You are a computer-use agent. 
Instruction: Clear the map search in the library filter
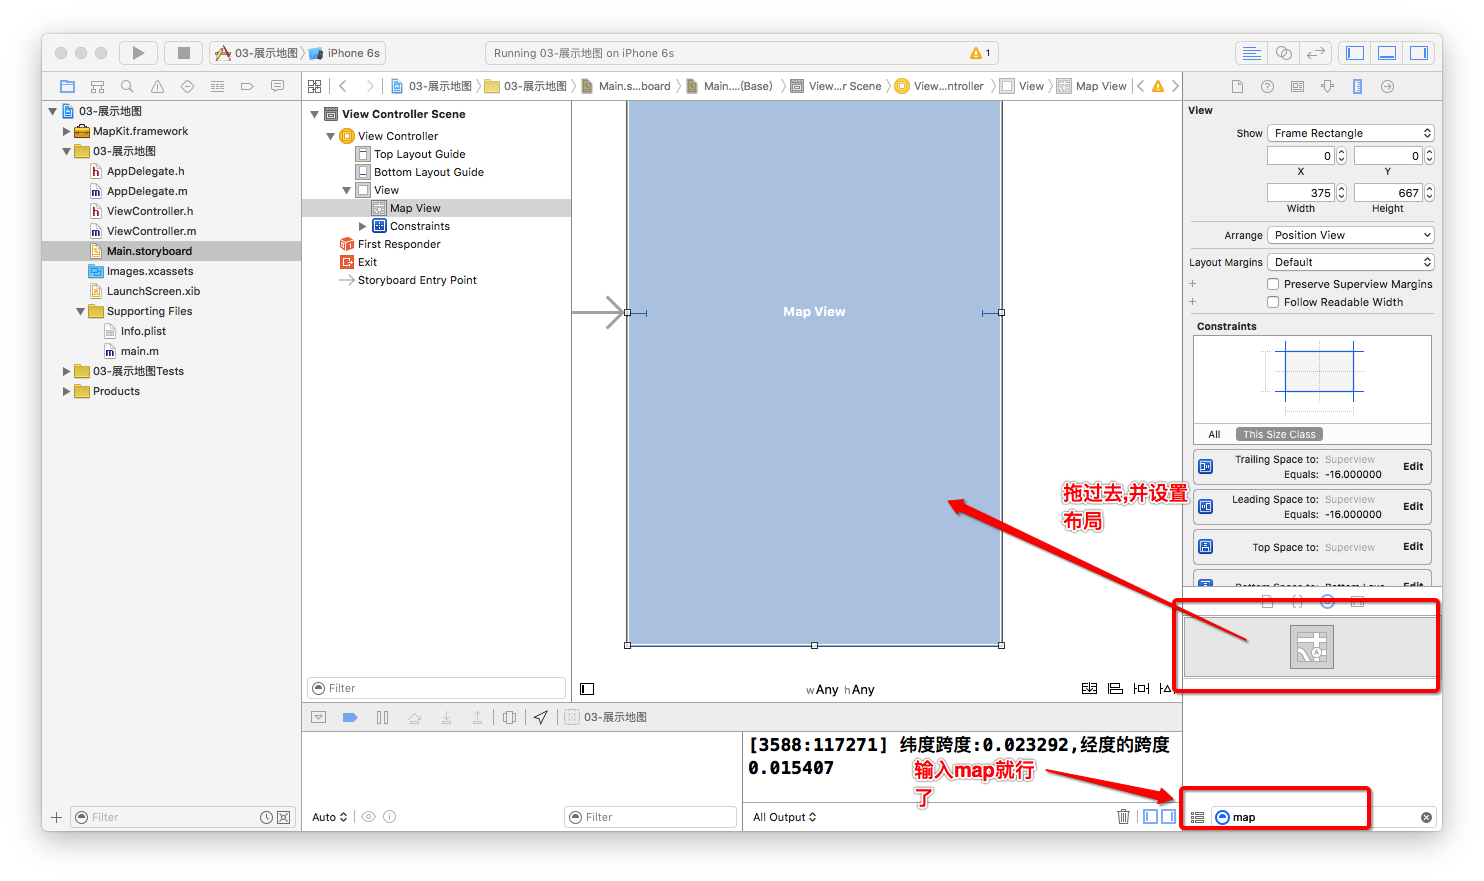(1426, 817)
